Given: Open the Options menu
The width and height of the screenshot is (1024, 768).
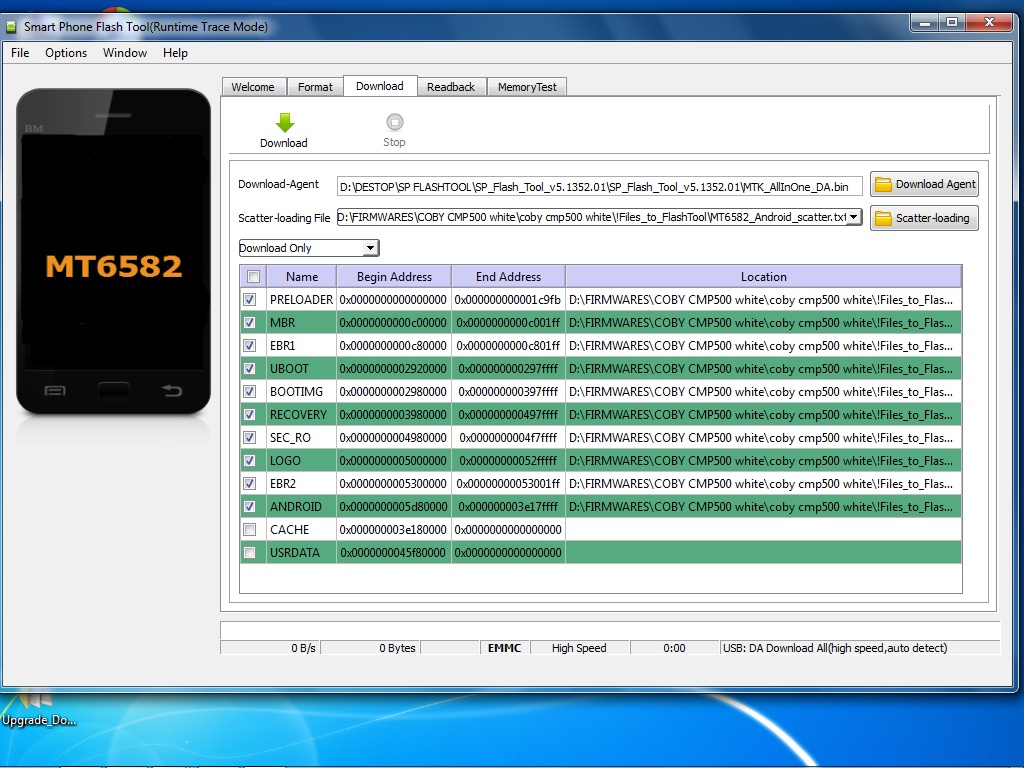Looking at the screenshot, I should tap(66, 53).
